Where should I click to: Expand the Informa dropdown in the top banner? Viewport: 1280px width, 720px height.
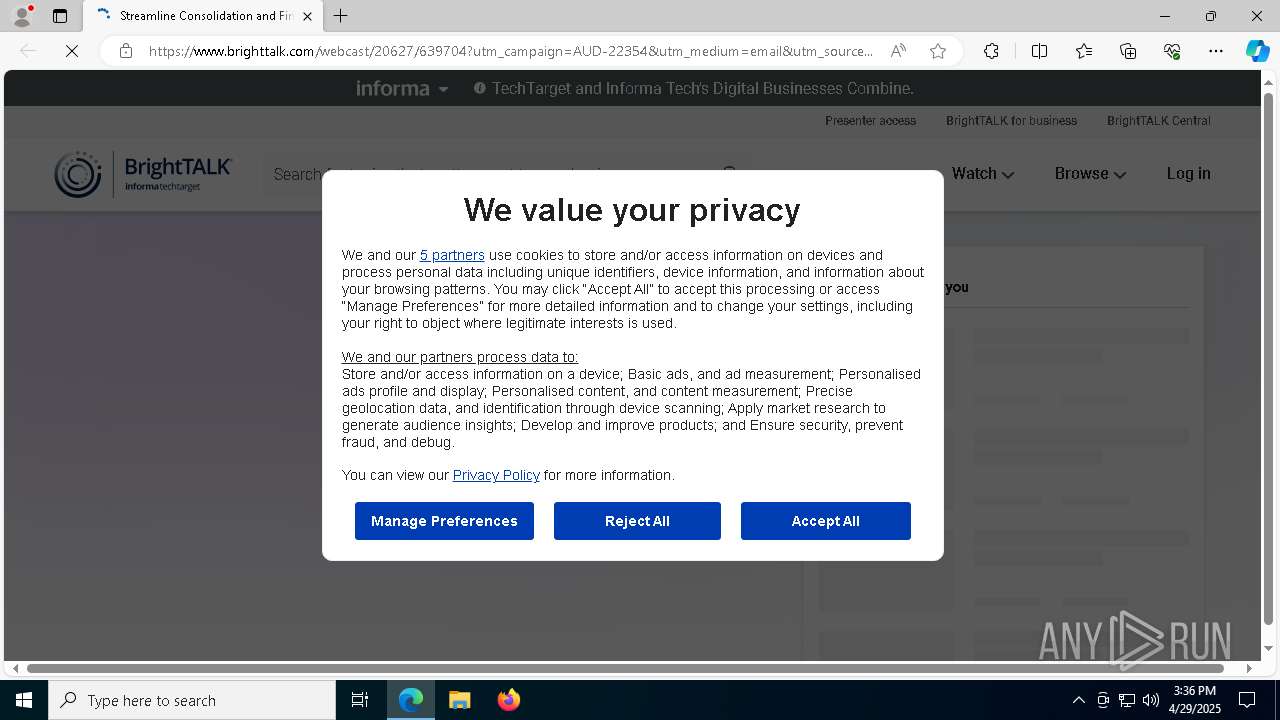point(402,88)
